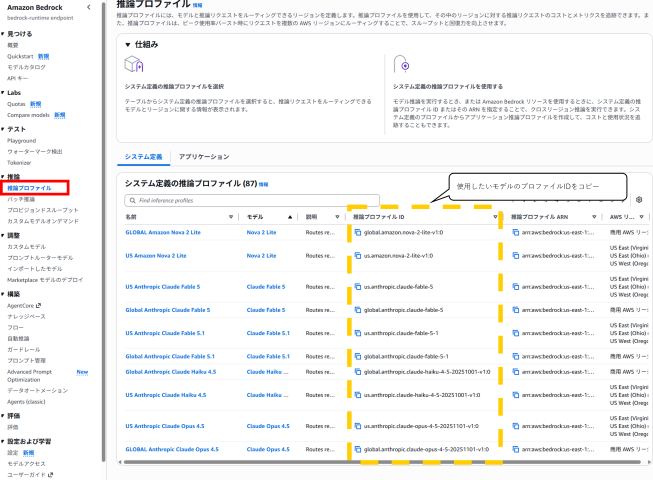Switch to アプリケーション tab
Image resolution: width=653 pixels, height=480 pixels.
coord(204,157)
